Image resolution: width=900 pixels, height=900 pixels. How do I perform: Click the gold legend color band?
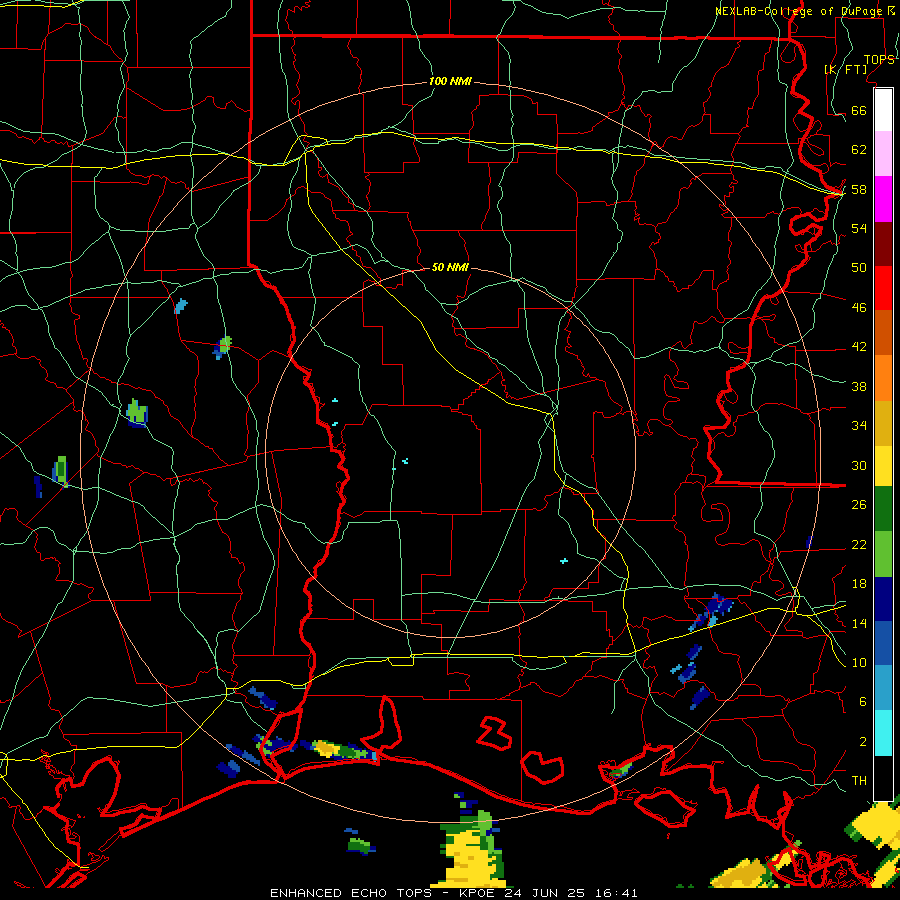tap(883, 423)
